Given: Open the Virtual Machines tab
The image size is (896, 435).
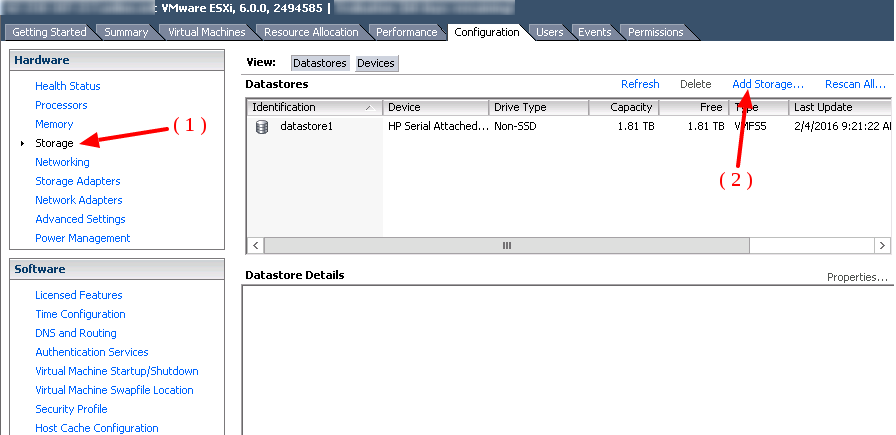Looking at the screenshot, I should tap(206, 32).
